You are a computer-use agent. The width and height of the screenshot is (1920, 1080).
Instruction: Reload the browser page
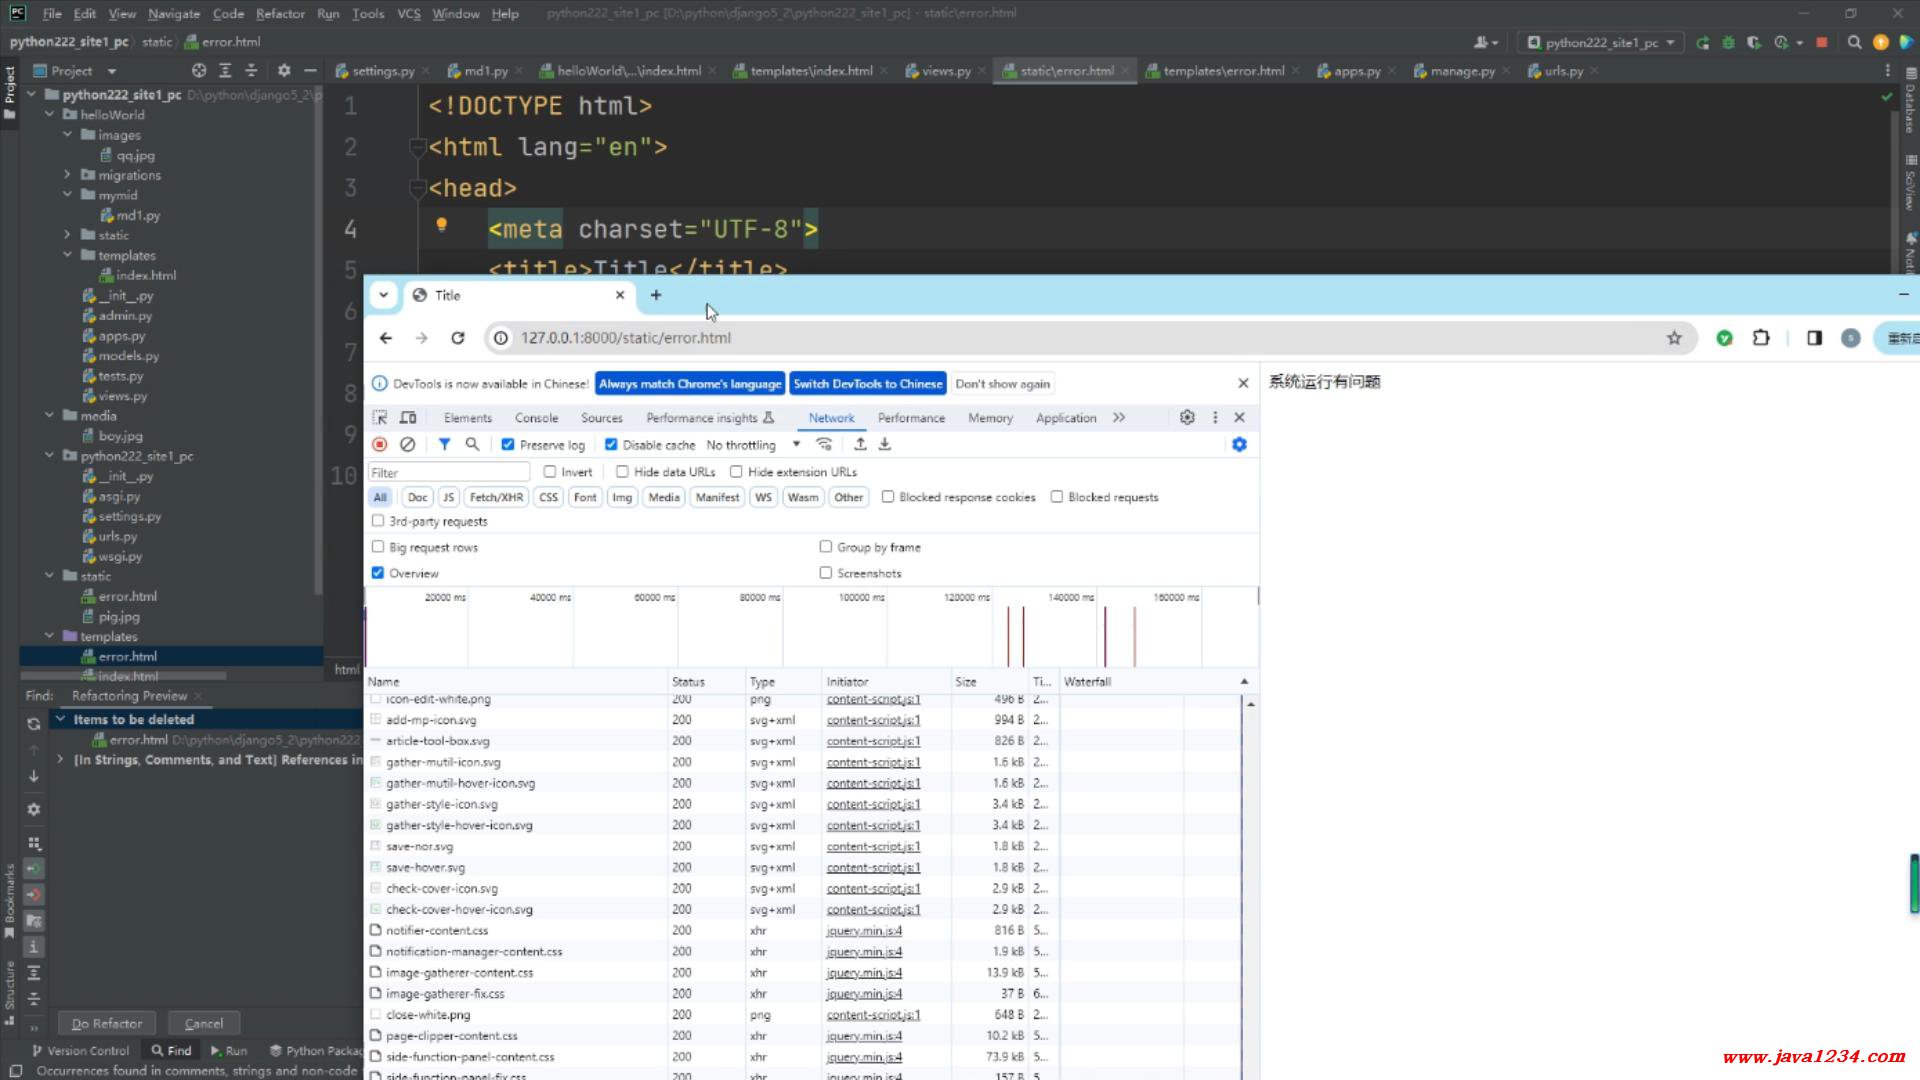[x=458, y=338]
